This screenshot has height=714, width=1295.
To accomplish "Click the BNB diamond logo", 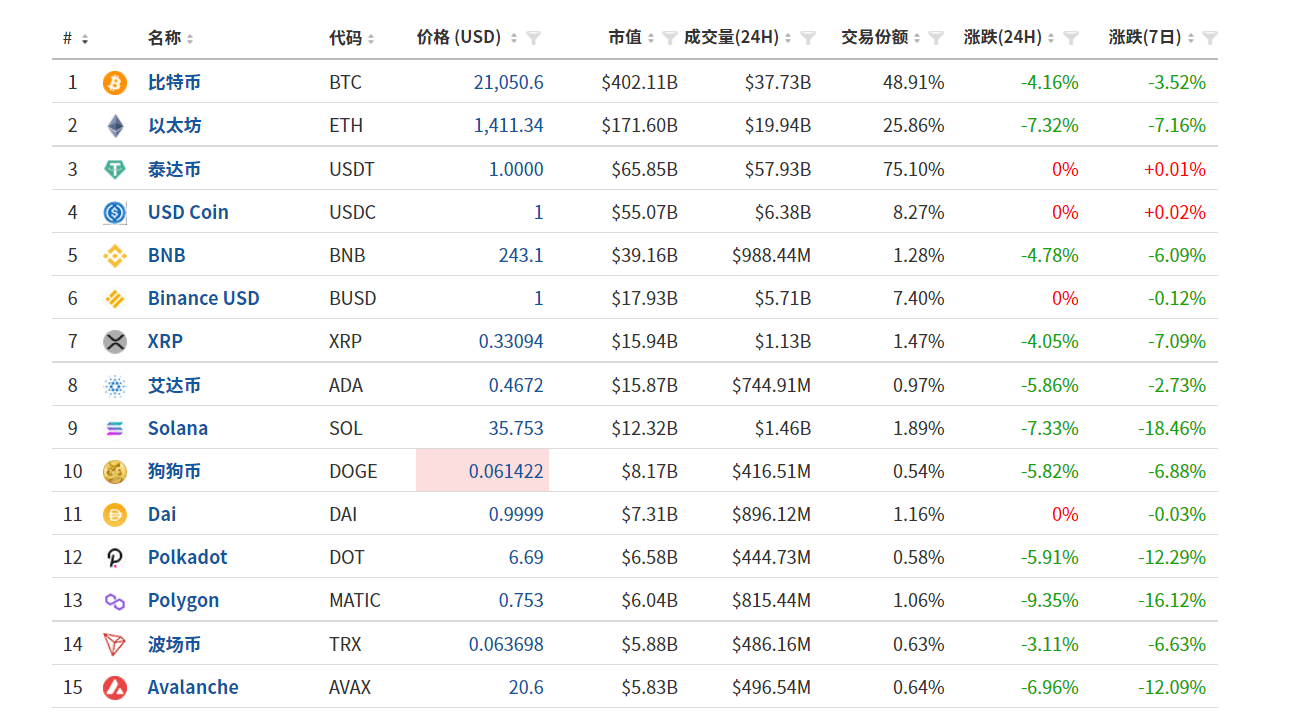I will point(114,255).
